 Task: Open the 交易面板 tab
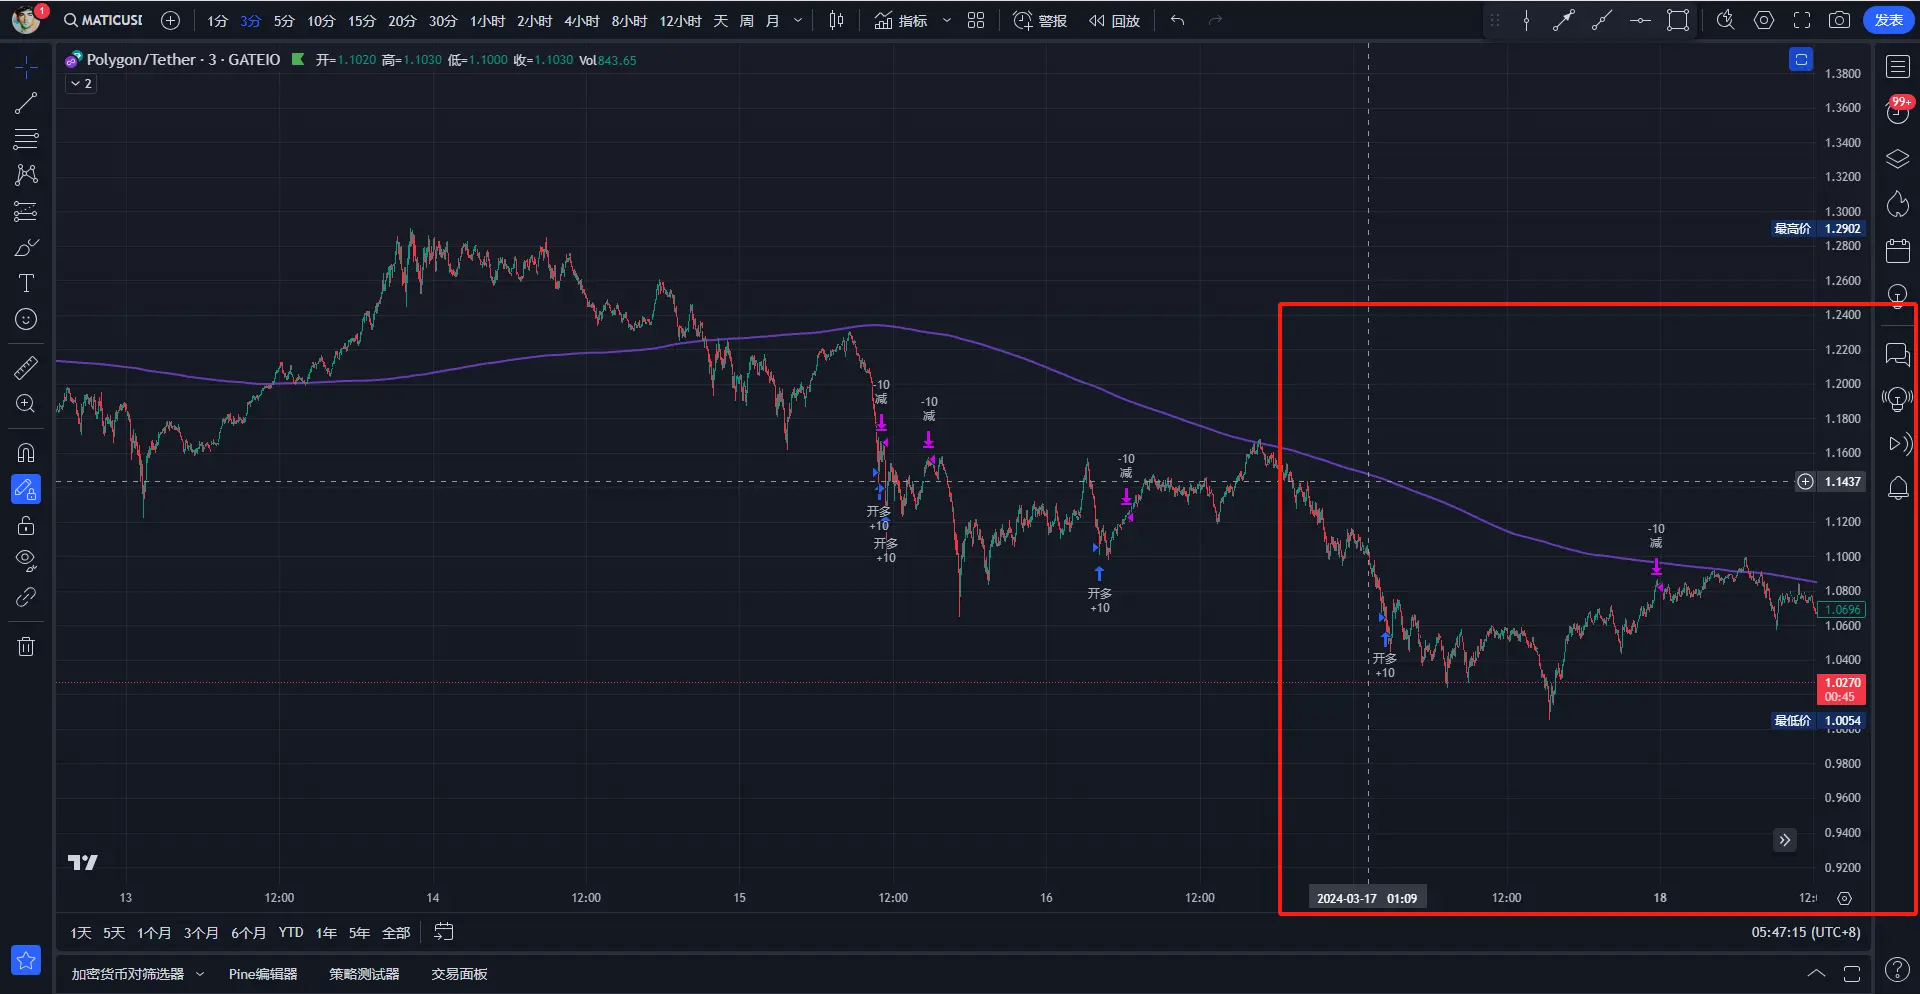click(x=459, y=974)
